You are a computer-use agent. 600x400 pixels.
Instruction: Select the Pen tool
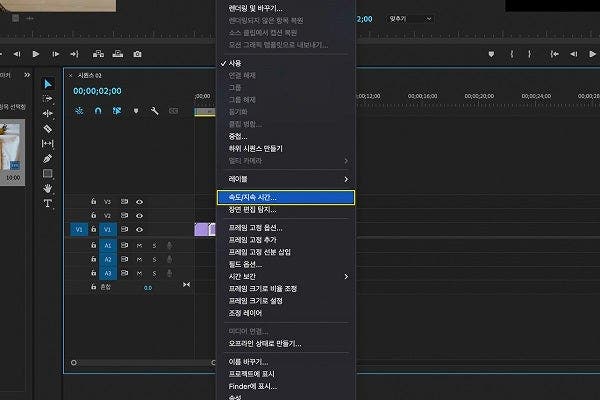48,158
